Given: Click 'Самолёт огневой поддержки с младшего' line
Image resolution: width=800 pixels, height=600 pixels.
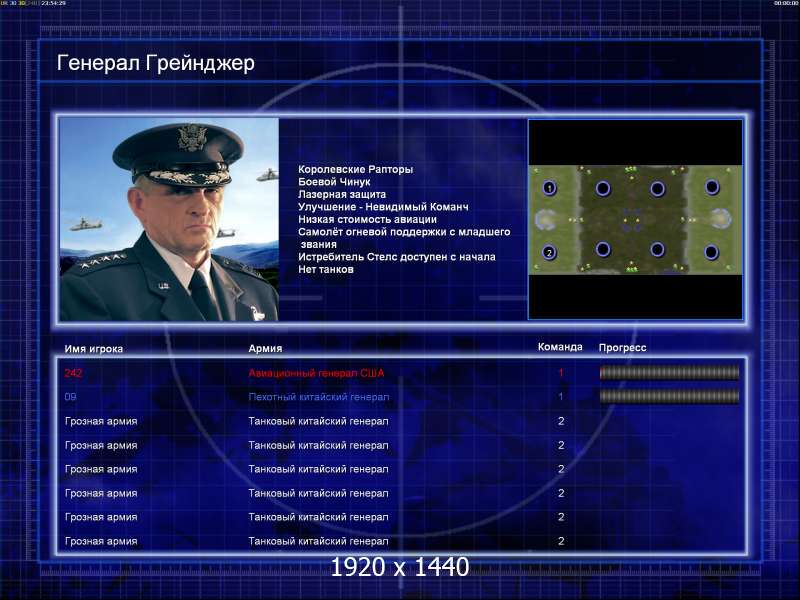Looking at the screenshot, I should 404,232.
